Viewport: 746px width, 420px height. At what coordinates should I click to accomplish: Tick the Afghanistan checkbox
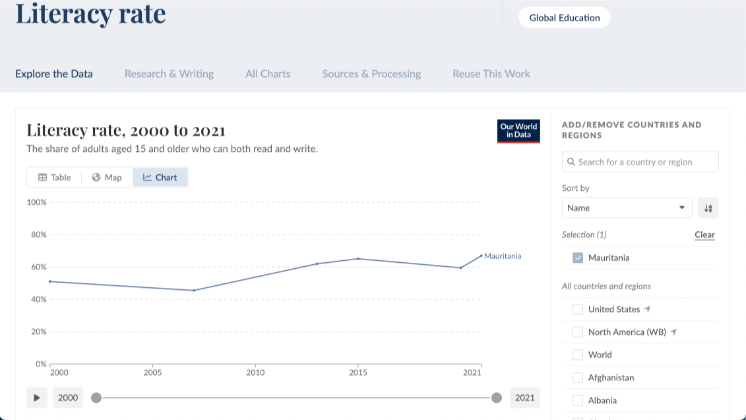577,378
